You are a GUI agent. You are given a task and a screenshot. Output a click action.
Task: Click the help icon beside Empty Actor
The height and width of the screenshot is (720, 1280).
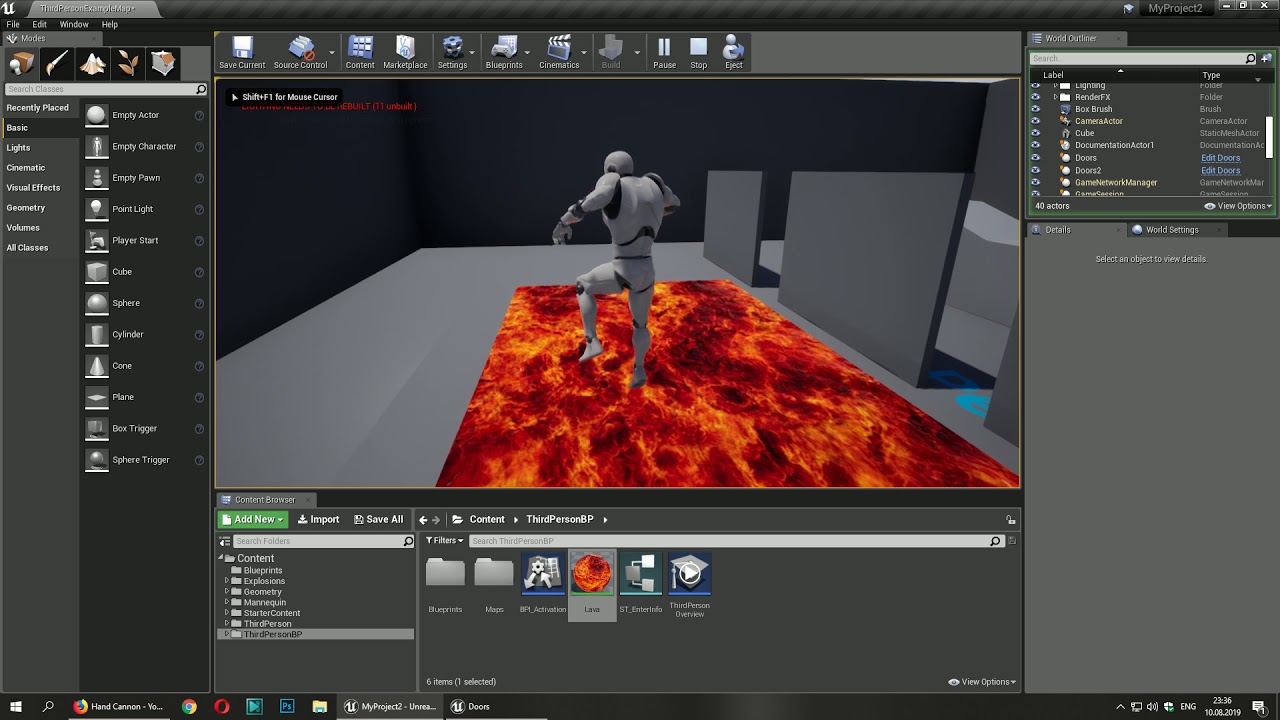(x=199, y=116)
